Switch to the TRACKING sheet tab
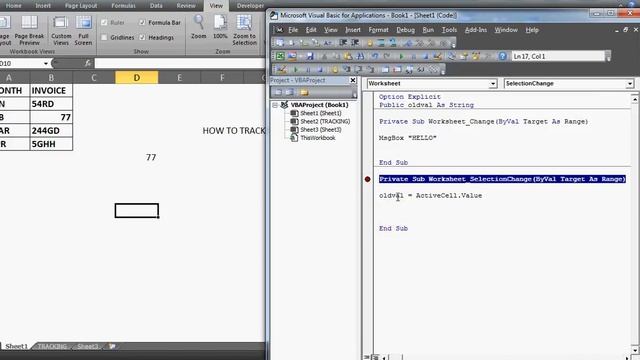This screenshot has width=640, height=360. (x=52, y=346)
